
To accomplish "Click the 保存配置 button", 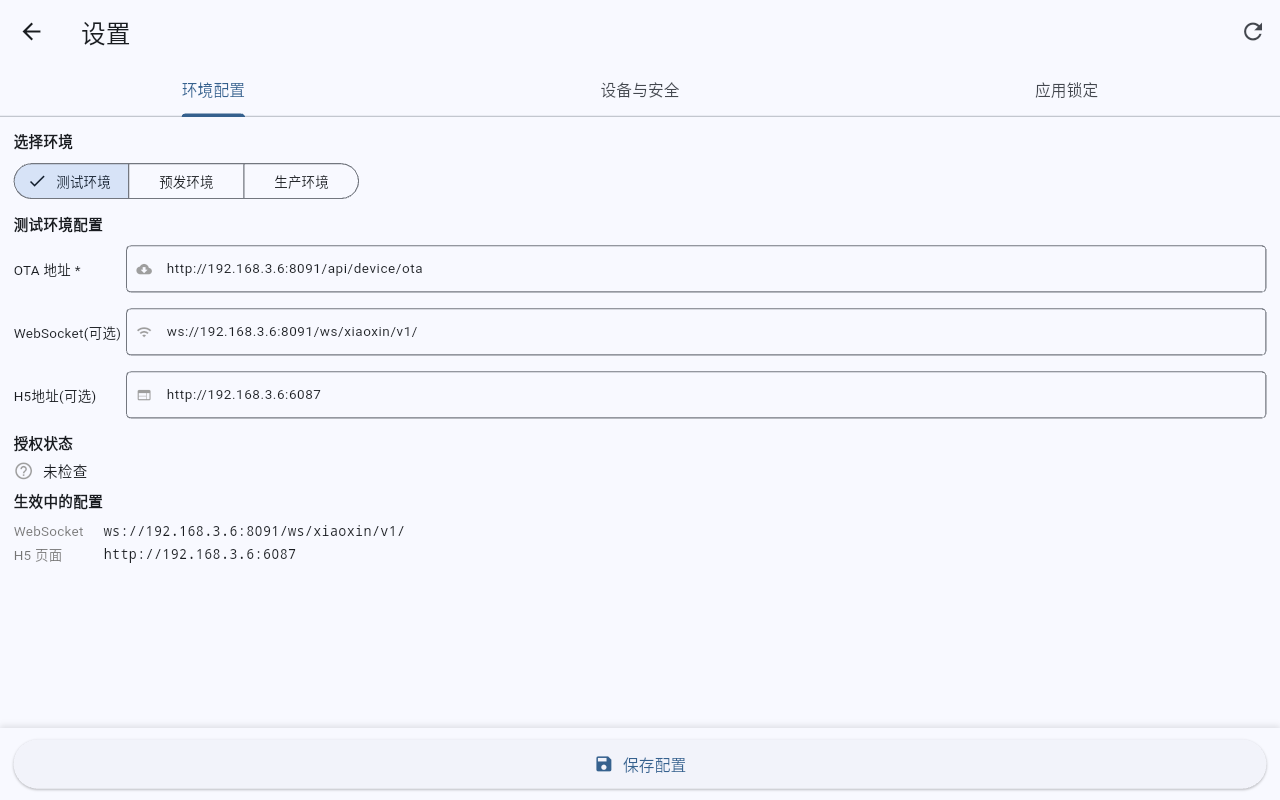I will coord(640,764).
